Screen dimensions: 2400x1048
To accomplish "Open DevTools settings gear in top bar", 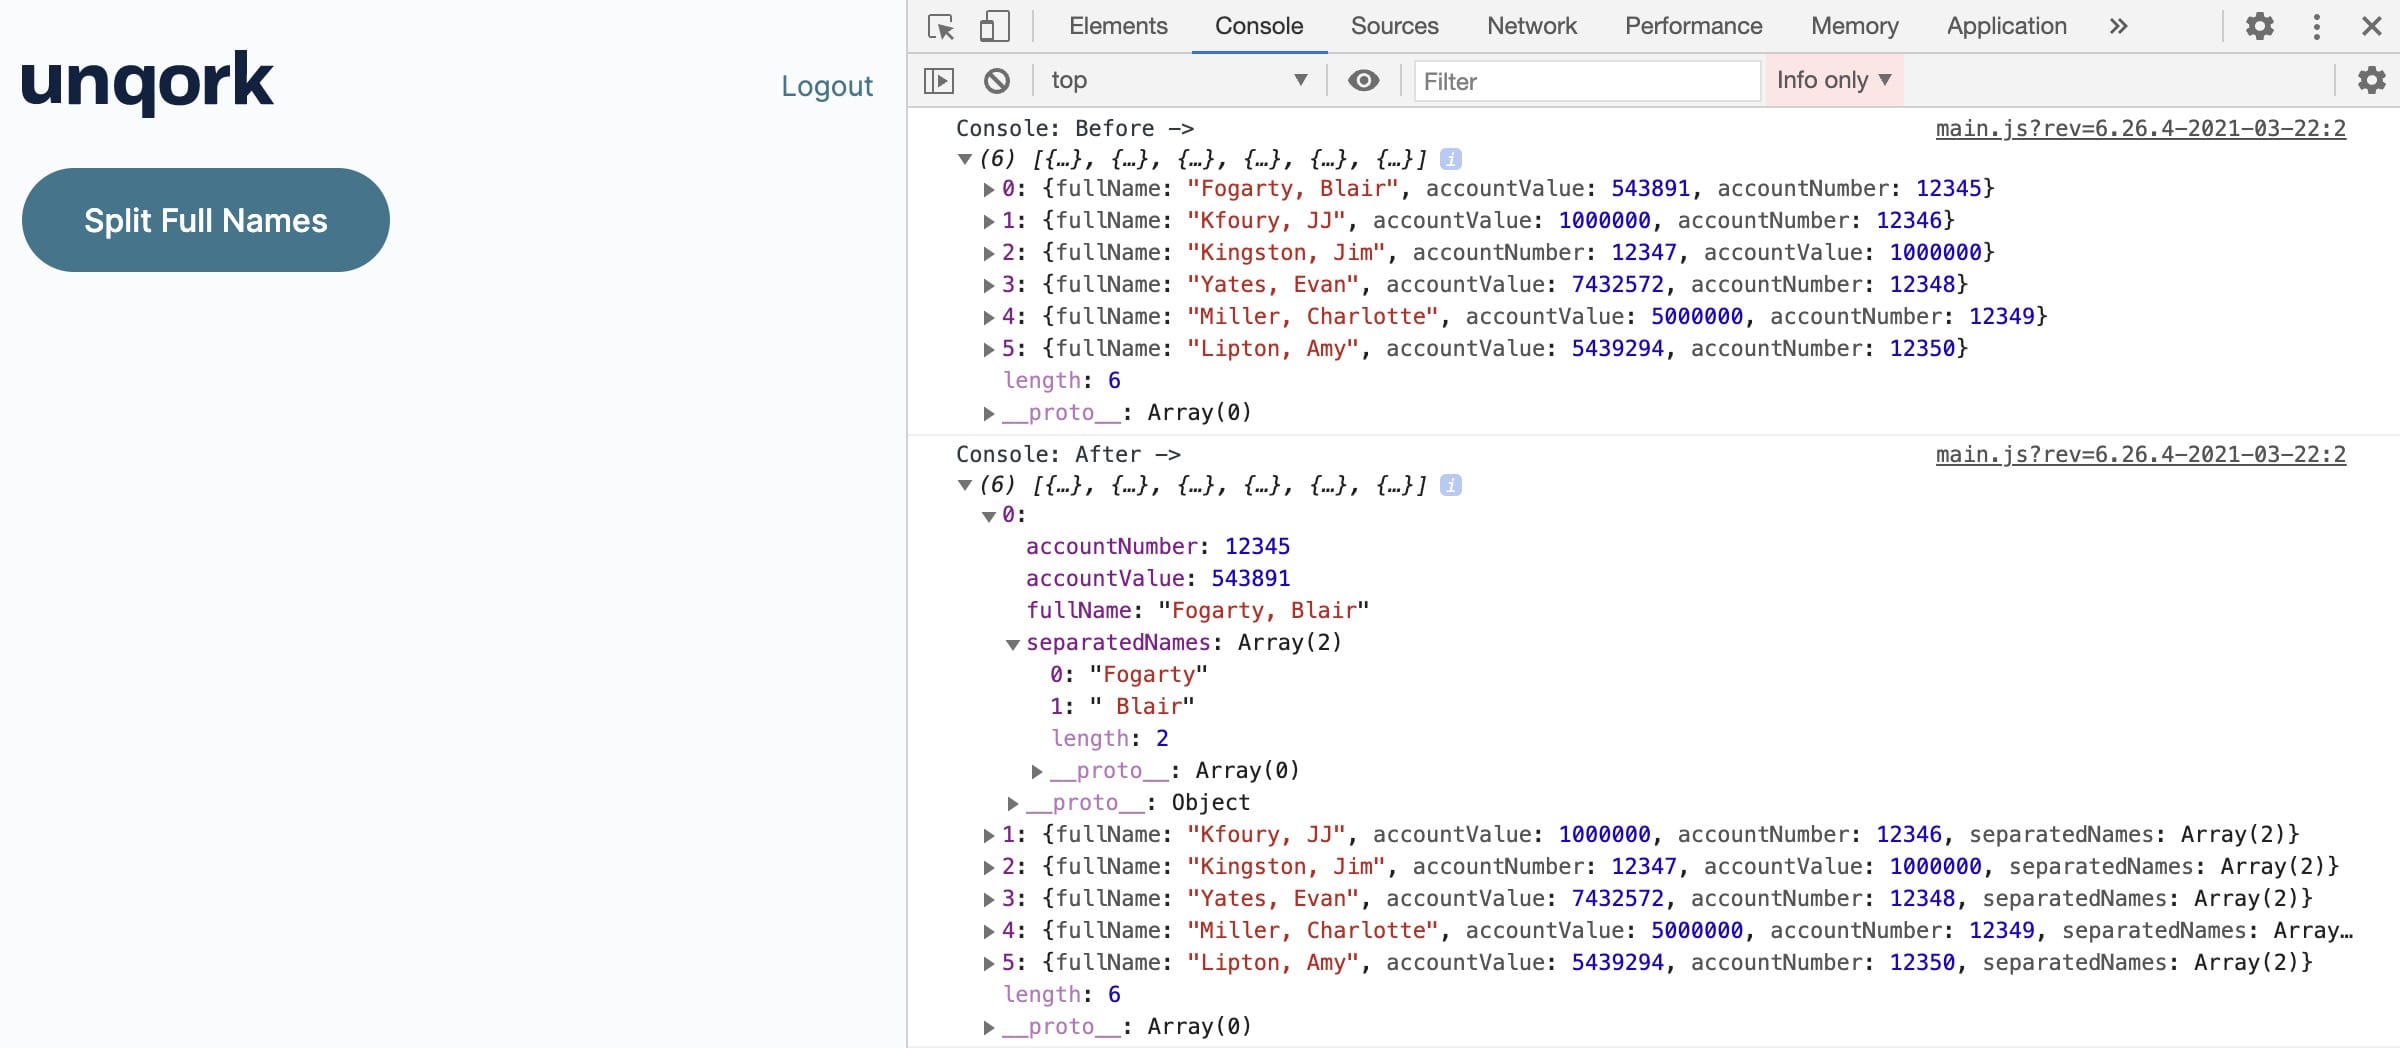I will tap(2259, 26).
